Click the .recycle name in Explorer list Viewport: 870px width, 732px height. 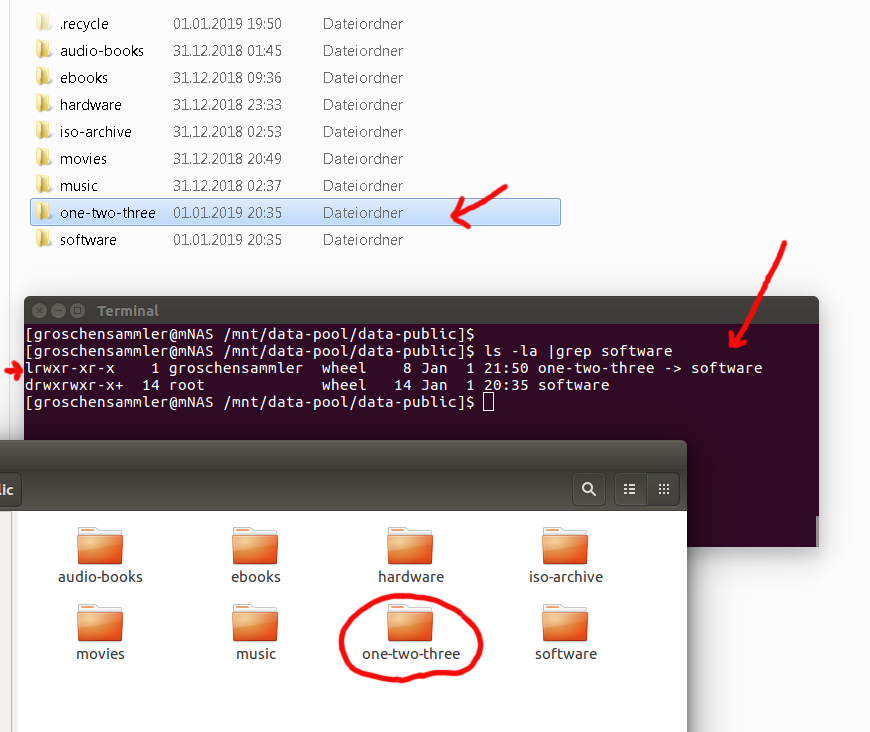click(84, 24)
